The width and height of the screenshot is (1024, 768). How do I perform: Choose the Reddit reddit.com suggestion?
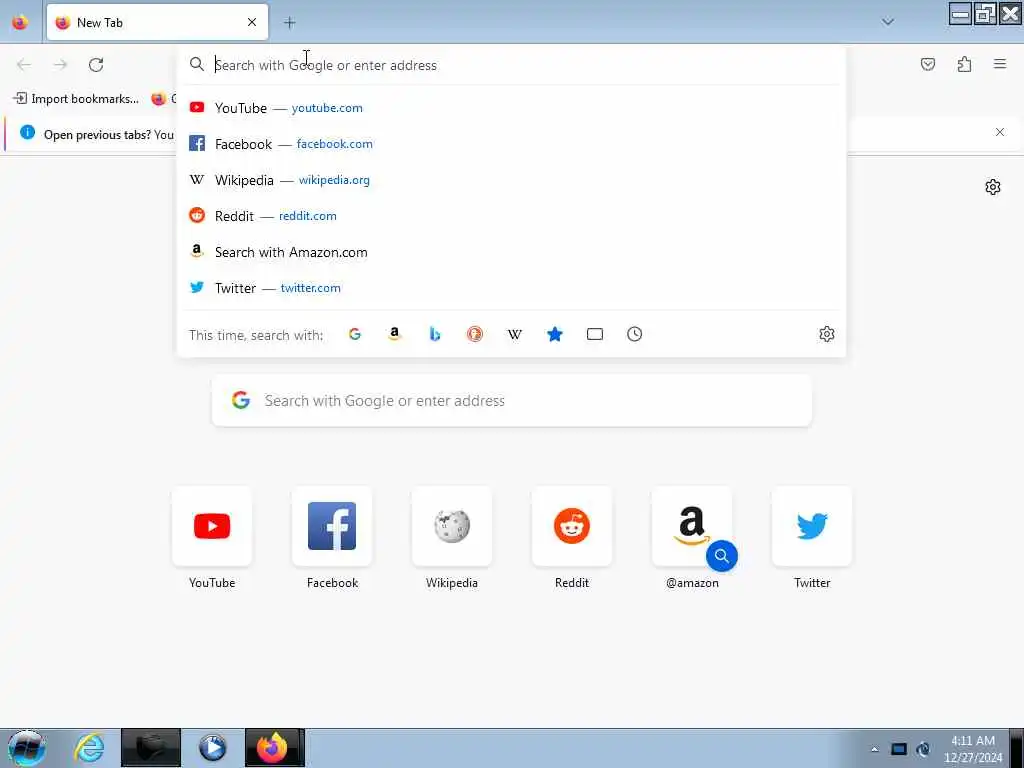point(511,216)
